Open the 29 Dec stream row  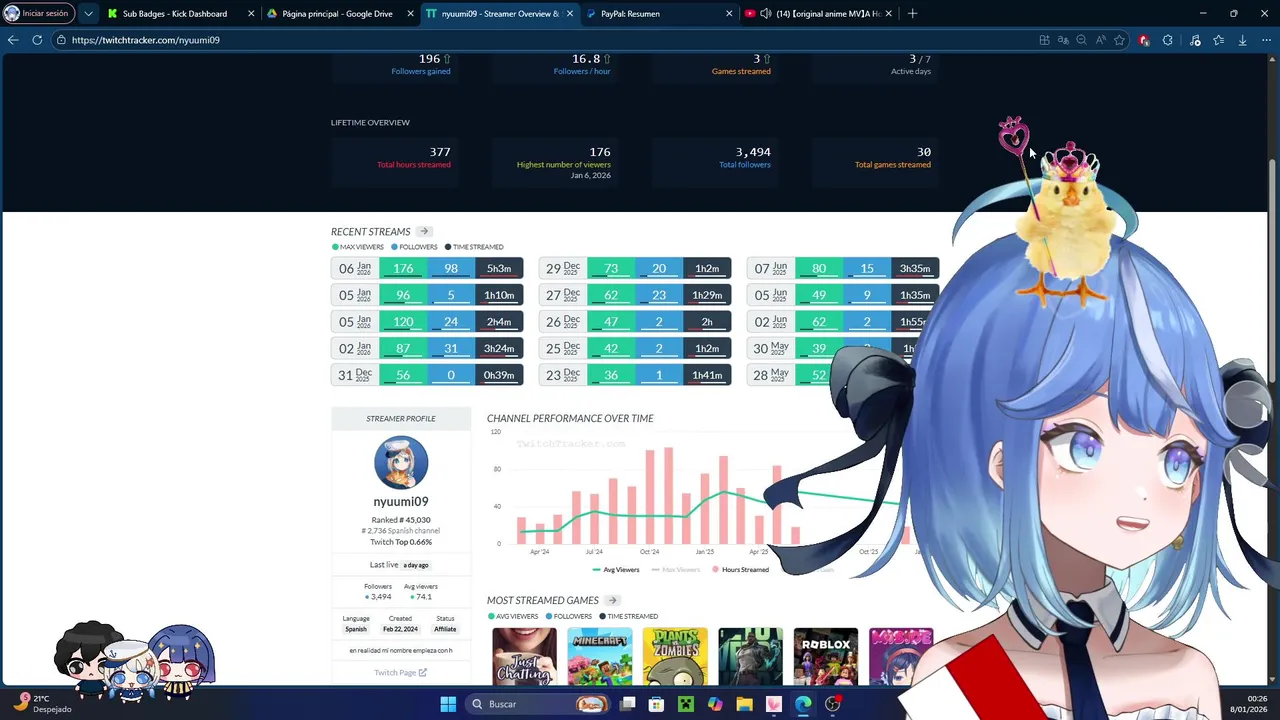point(635,268)
